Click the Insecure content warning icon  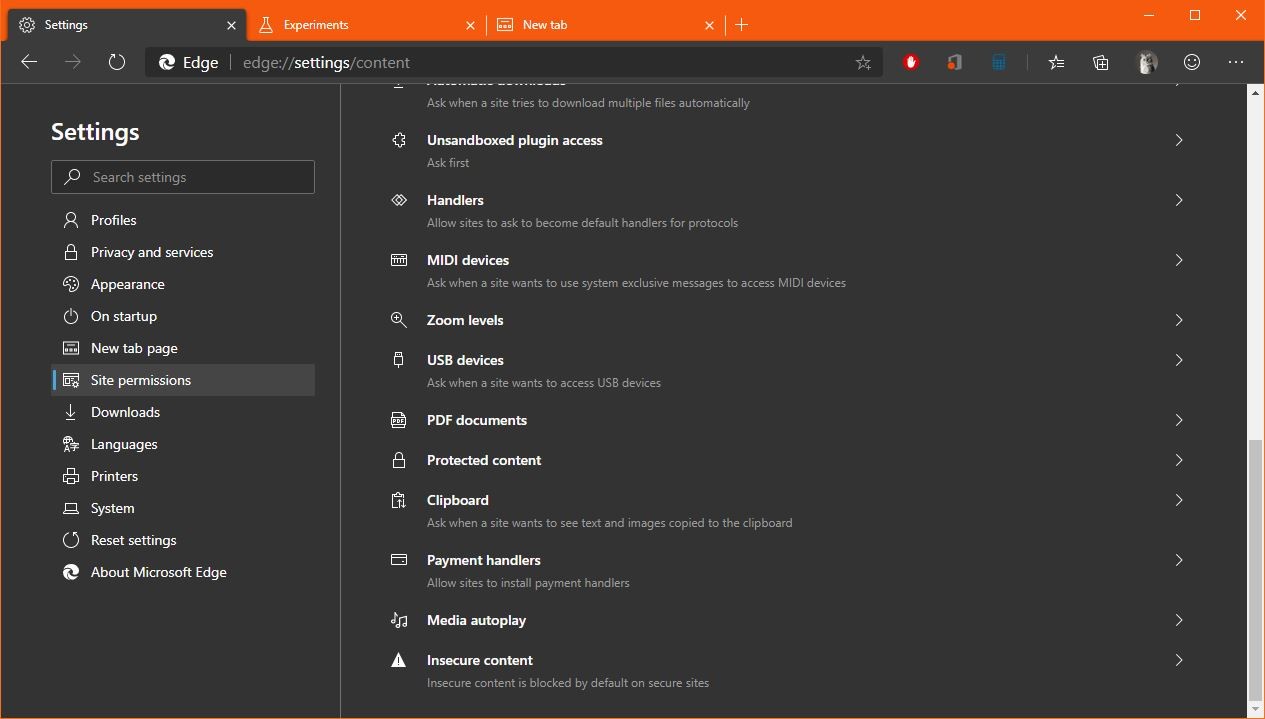click(398, 660)
